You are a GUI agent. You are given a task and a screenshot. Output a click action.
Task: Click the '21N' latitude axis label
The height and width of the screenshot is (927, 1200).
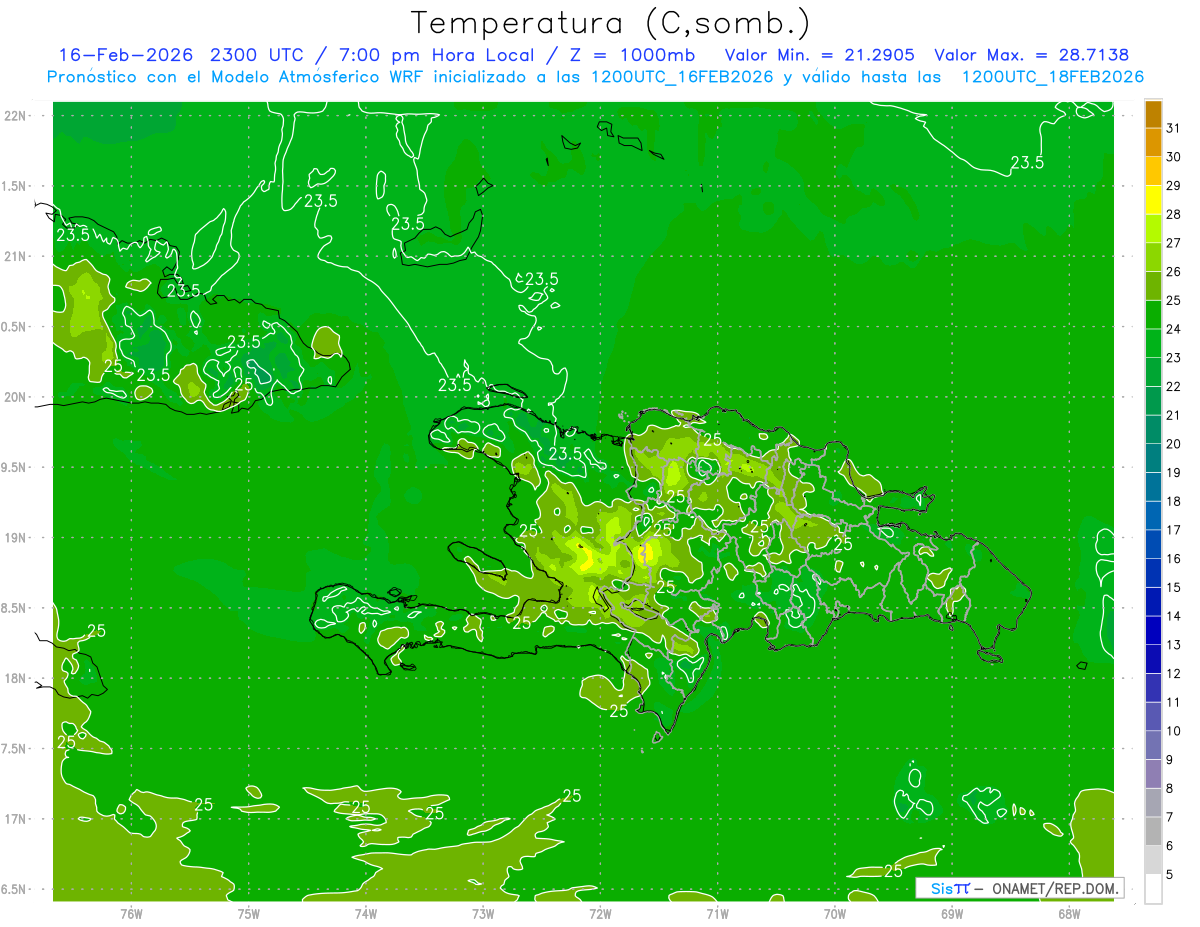14,256
